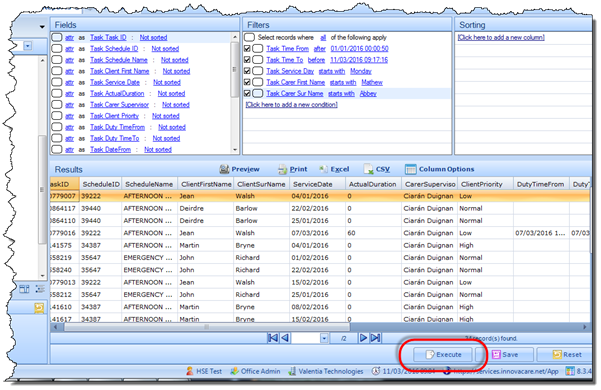Uncheck the Task Time To filter enabled checkbox
Screen dimensions: 601x390
(x=247, y=60)
